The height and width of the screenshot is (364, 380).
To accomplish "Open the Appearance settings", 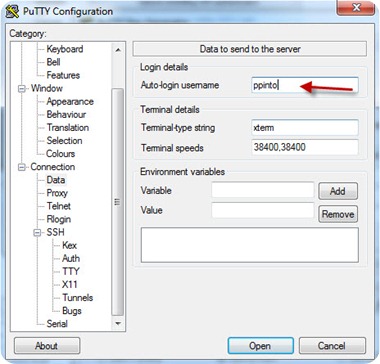I will [x=70, y=101].
